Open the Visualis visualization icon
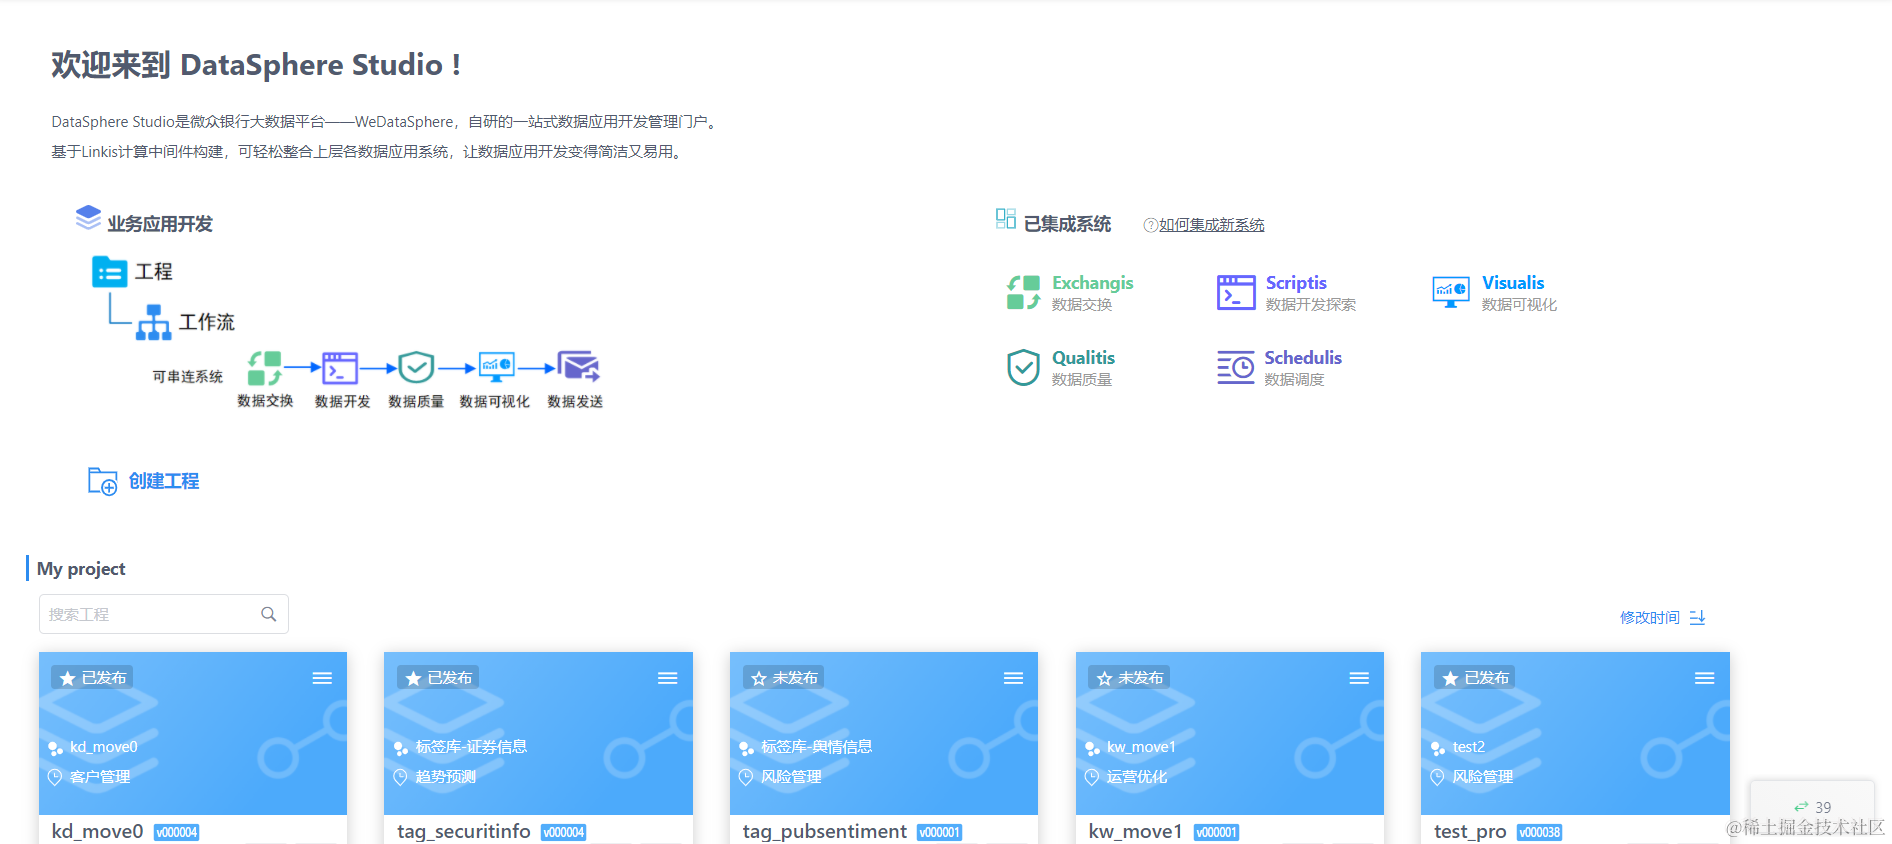The height and width of the screenshot is (844, 1892). 1451,292
